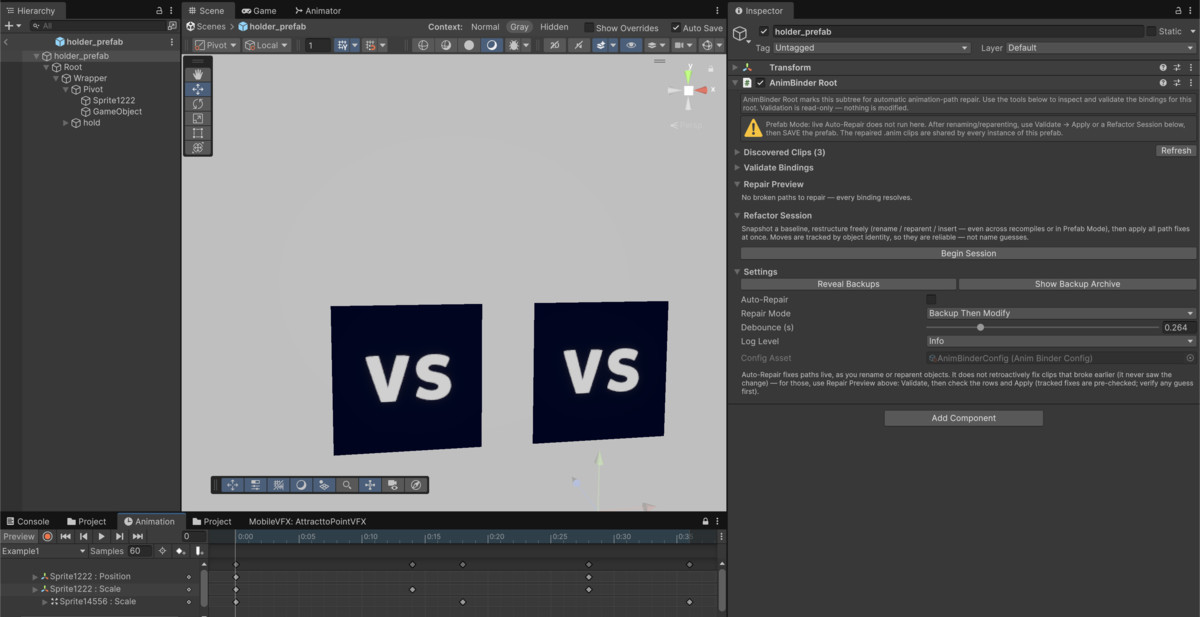Collapse the Refactor Session section
The width and height of the screenshot is (1200, 617).
click(x=737, y=215)
